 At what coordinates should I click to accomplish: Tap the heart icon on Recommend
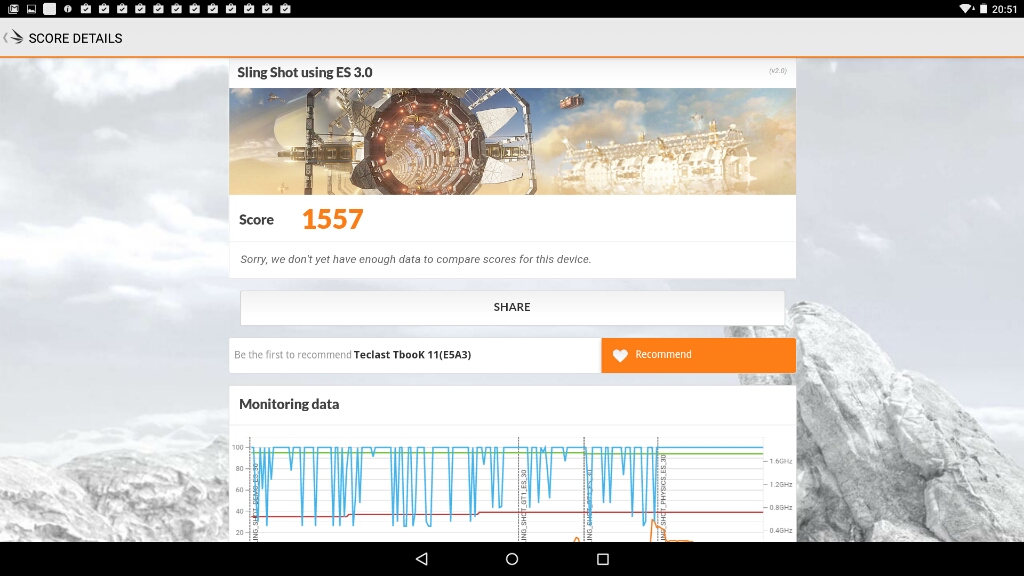pyautogui.click(x=620, y=355)
